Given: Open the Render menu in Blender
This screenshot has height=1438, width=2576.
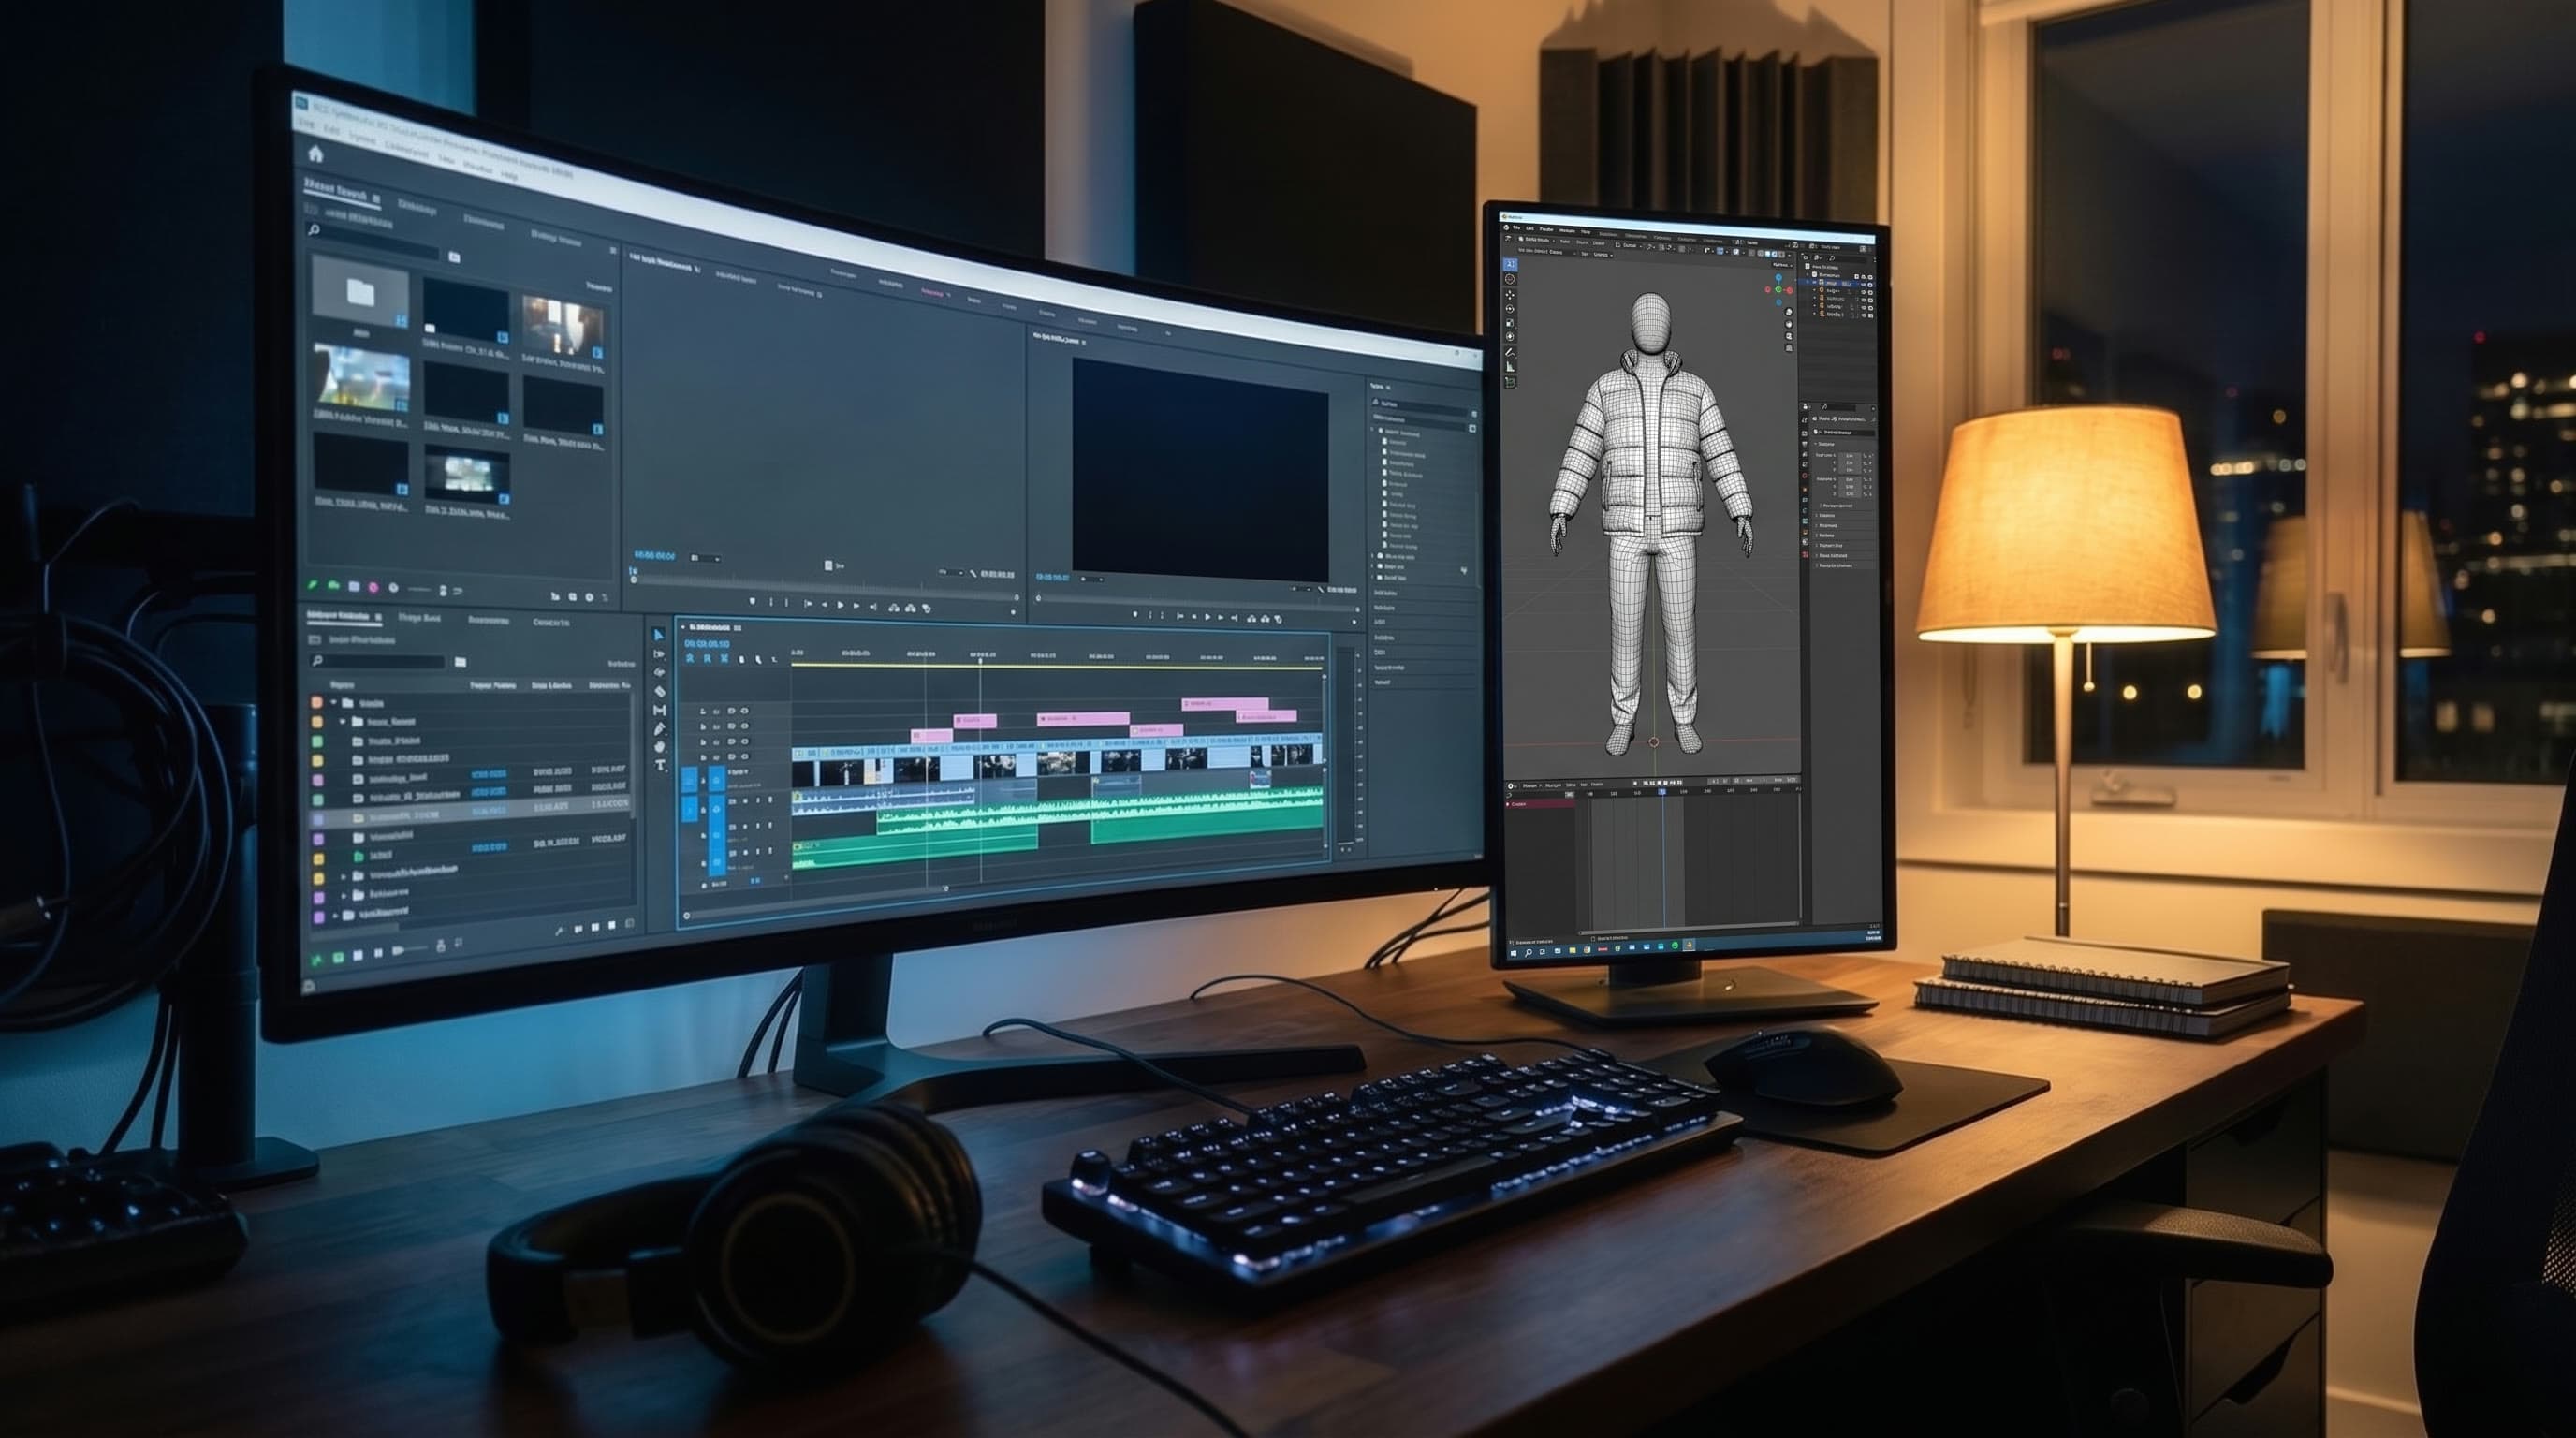Looking at the screenshot, I should (1547, 230).
